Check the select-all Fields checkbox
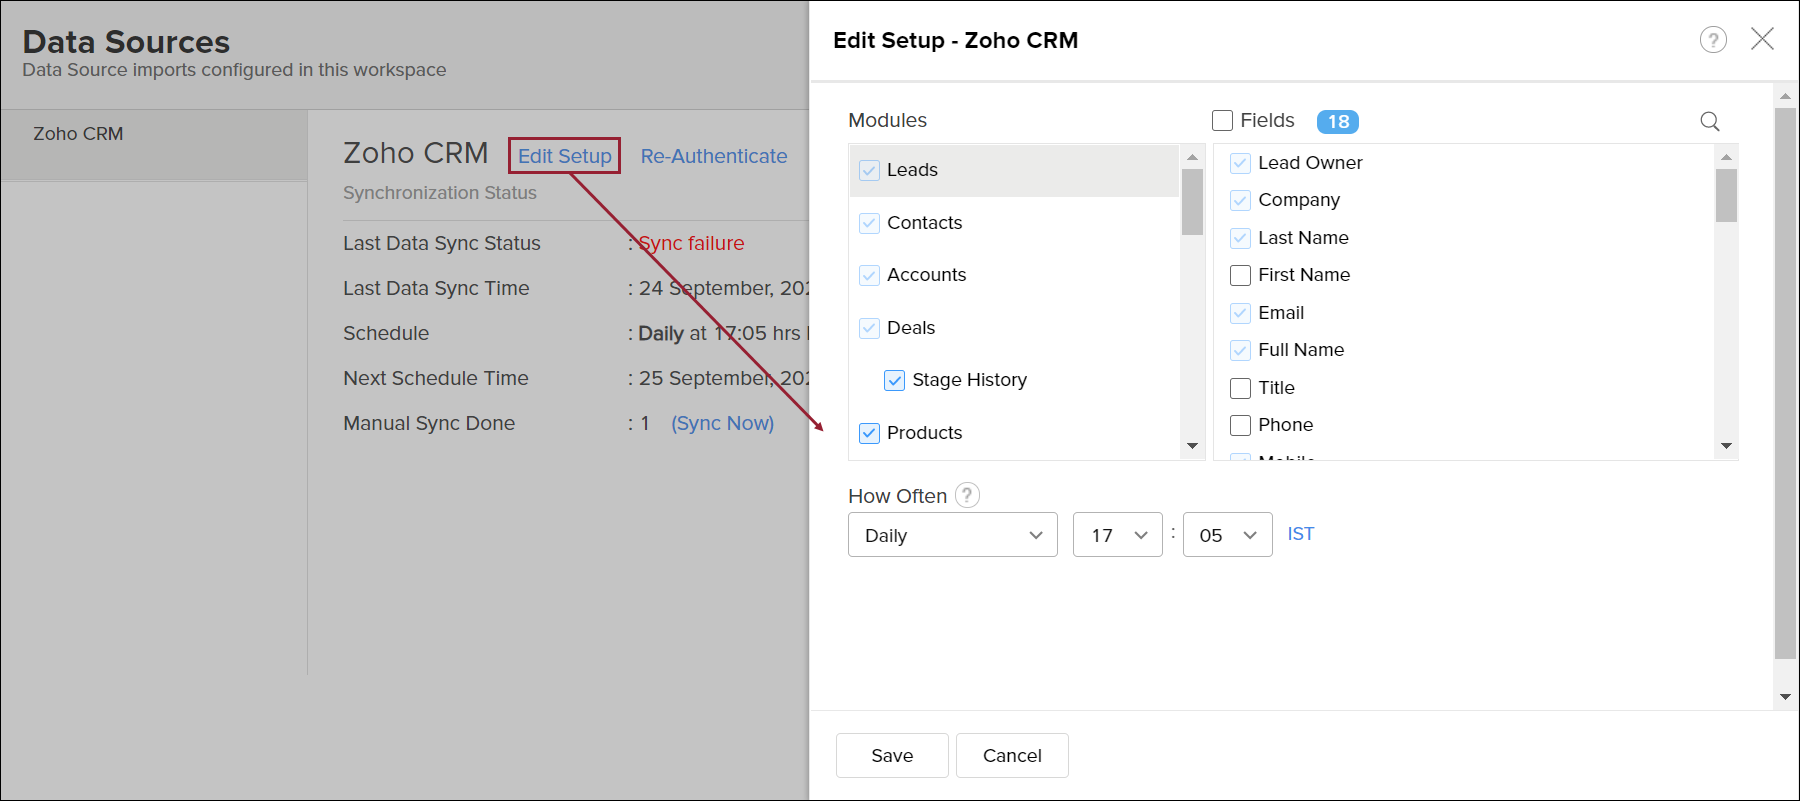The image size is (1800, 801). [x=1222, y=121]
